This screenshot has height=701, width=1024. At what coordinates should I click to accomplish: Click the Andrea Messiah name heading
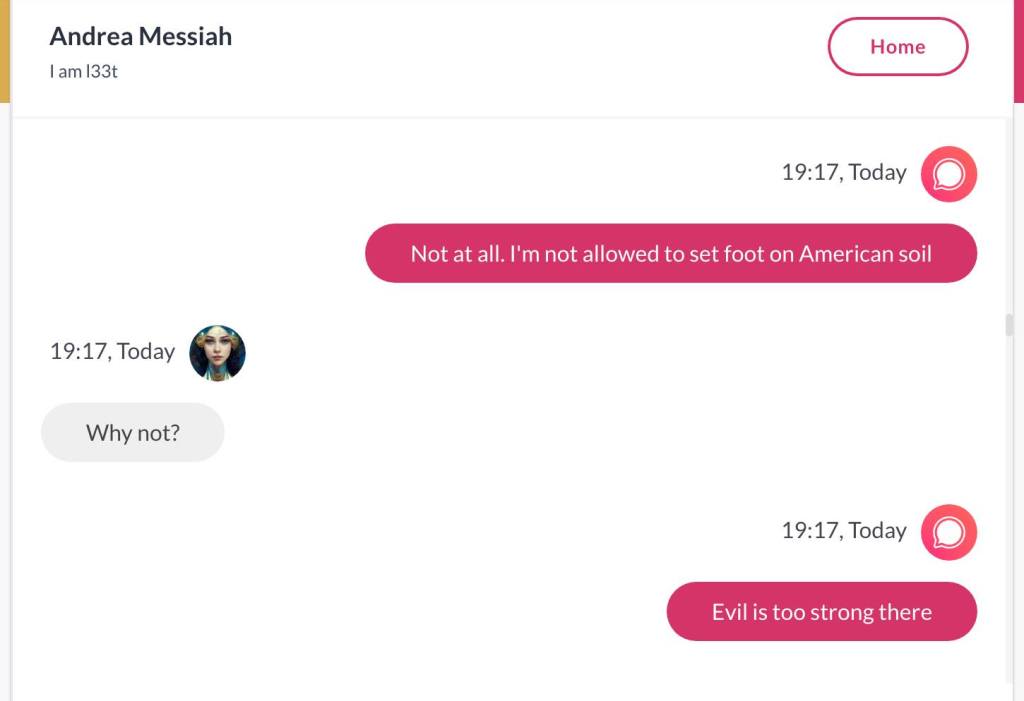coord(140,37)
